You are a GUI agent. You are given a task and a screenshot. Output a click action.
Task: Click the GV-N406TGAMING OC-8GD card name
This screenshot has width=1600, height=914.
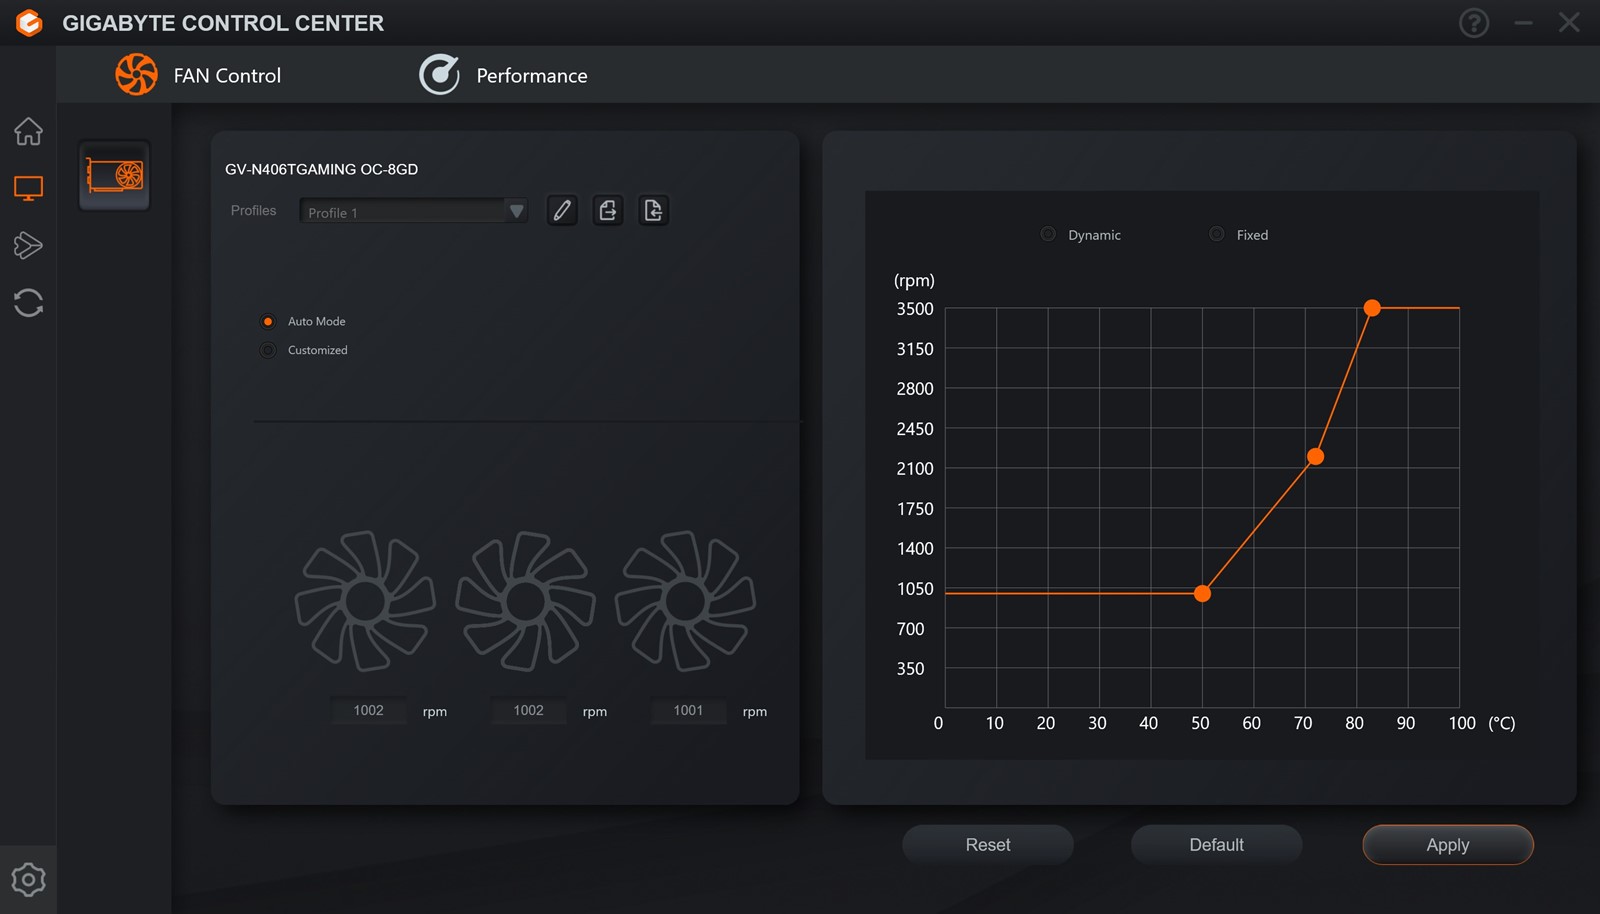click(322, 169)
